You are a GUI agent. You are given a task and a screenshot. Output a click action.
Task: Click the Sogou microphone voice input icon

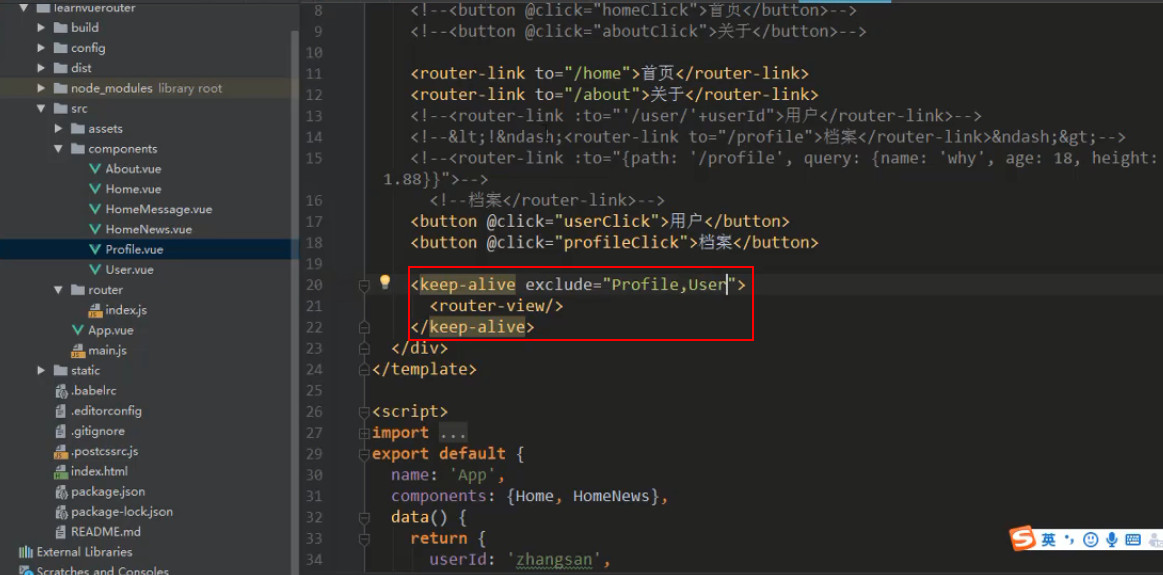coord(1111,539)
